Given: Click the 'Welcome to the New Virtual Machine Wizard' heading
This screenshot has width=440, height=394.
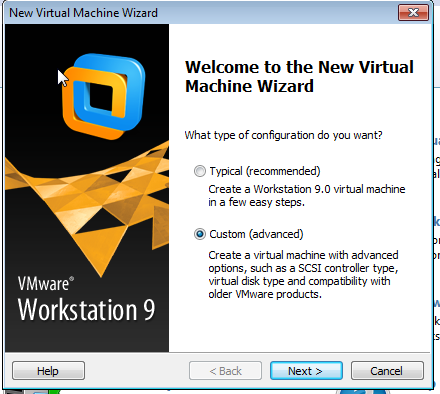Looking at the screenshot, I should (x=299, y=77).
